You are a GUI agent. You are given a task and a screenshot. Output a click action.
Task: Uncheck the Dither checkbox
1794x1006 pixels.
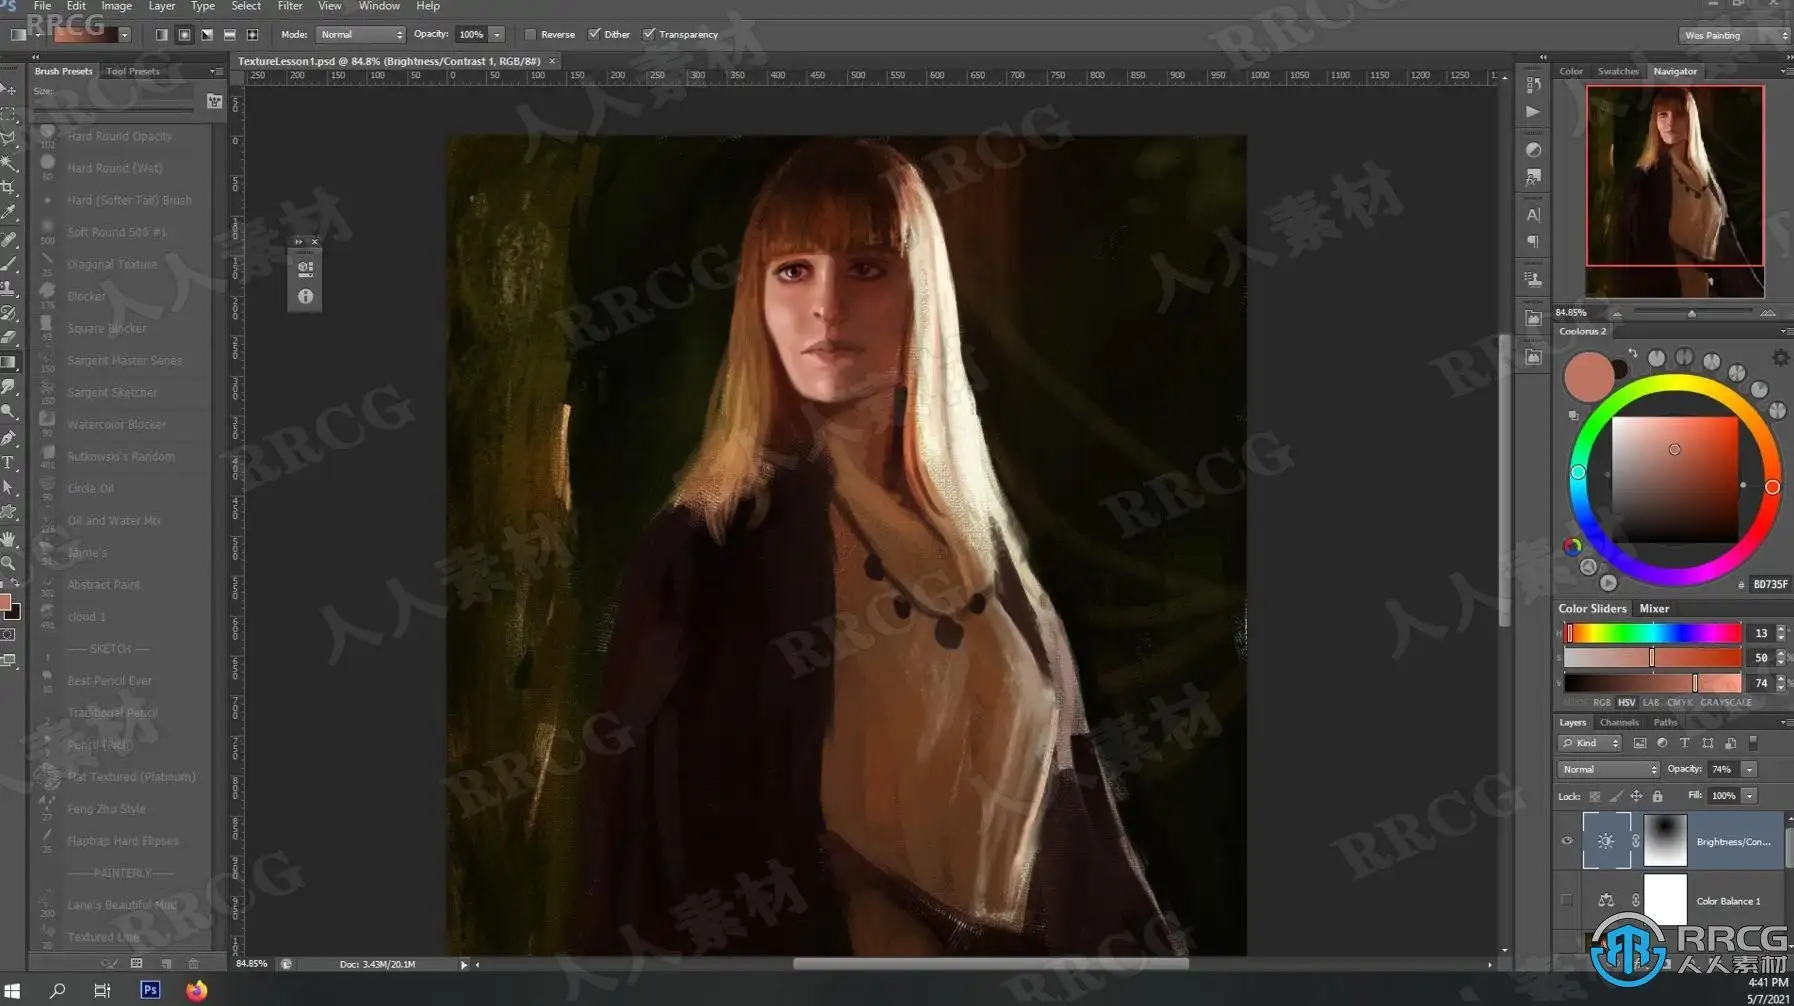594,34
